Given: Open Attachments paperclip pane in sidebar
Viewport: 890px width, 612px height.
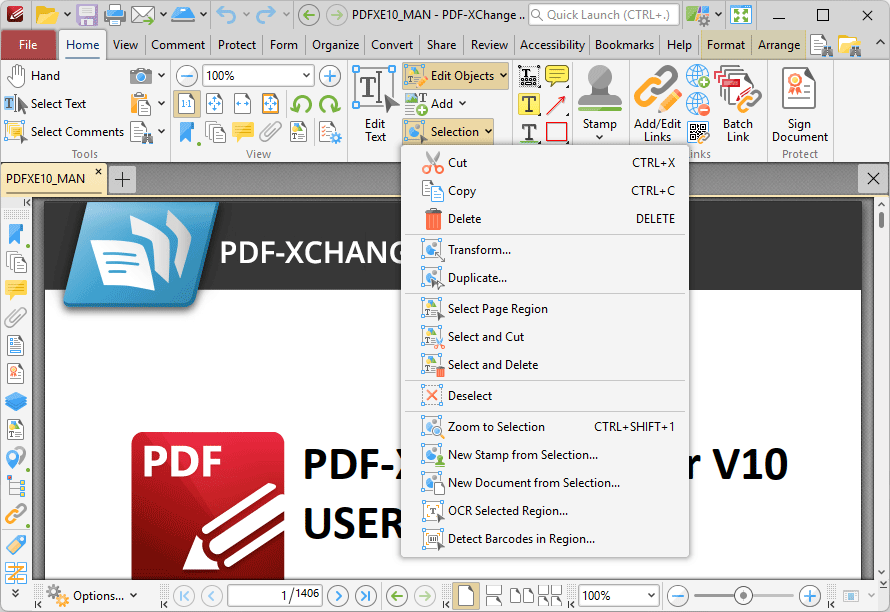Looking at the screenshot, I should pos(16,317).
